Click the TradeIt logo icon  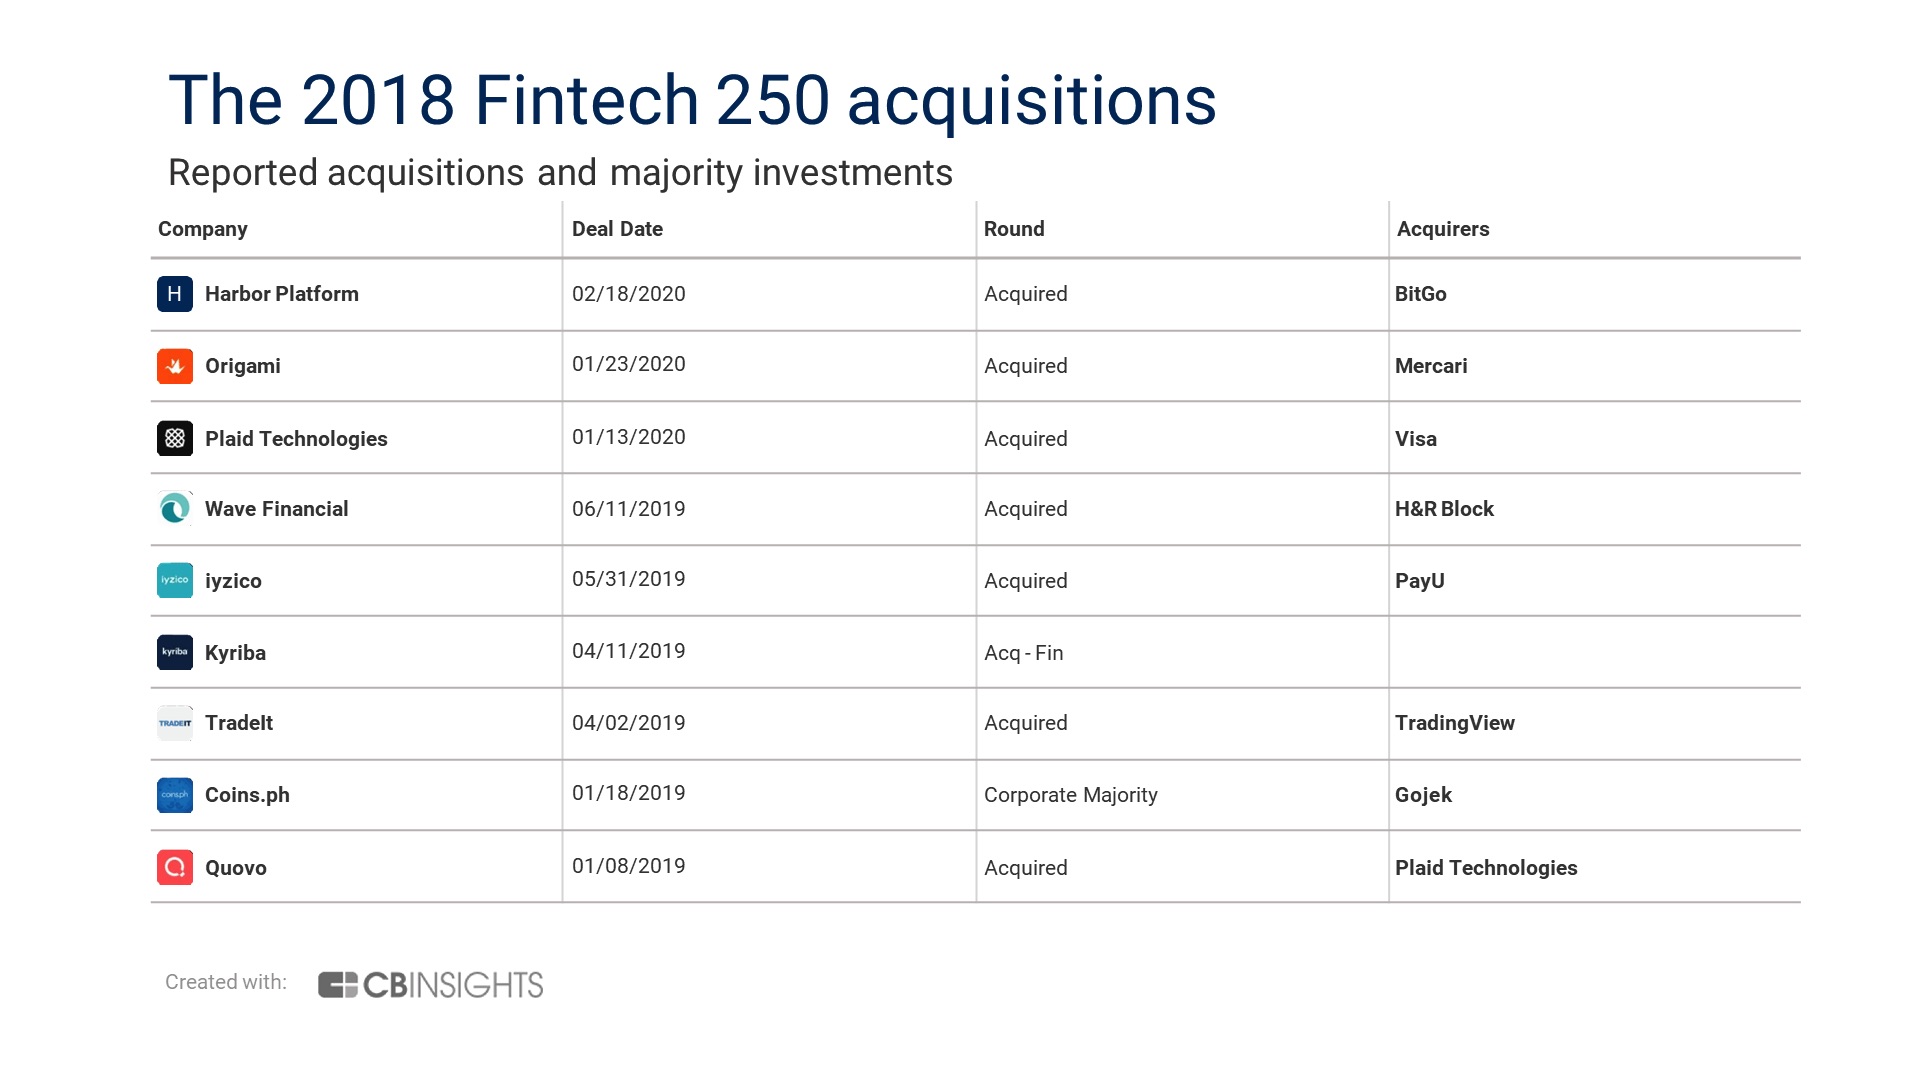click(175, 723)
